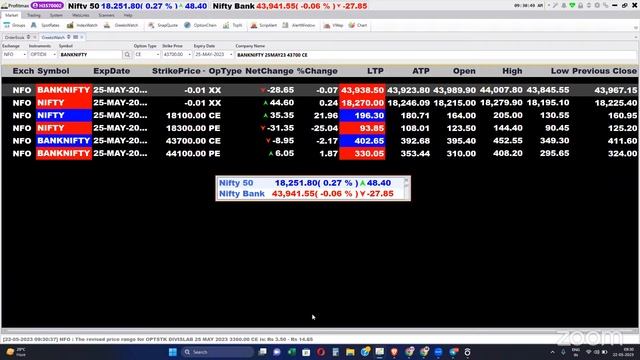
Task: Open the TopN tool
Action: [x=232, y=25]
